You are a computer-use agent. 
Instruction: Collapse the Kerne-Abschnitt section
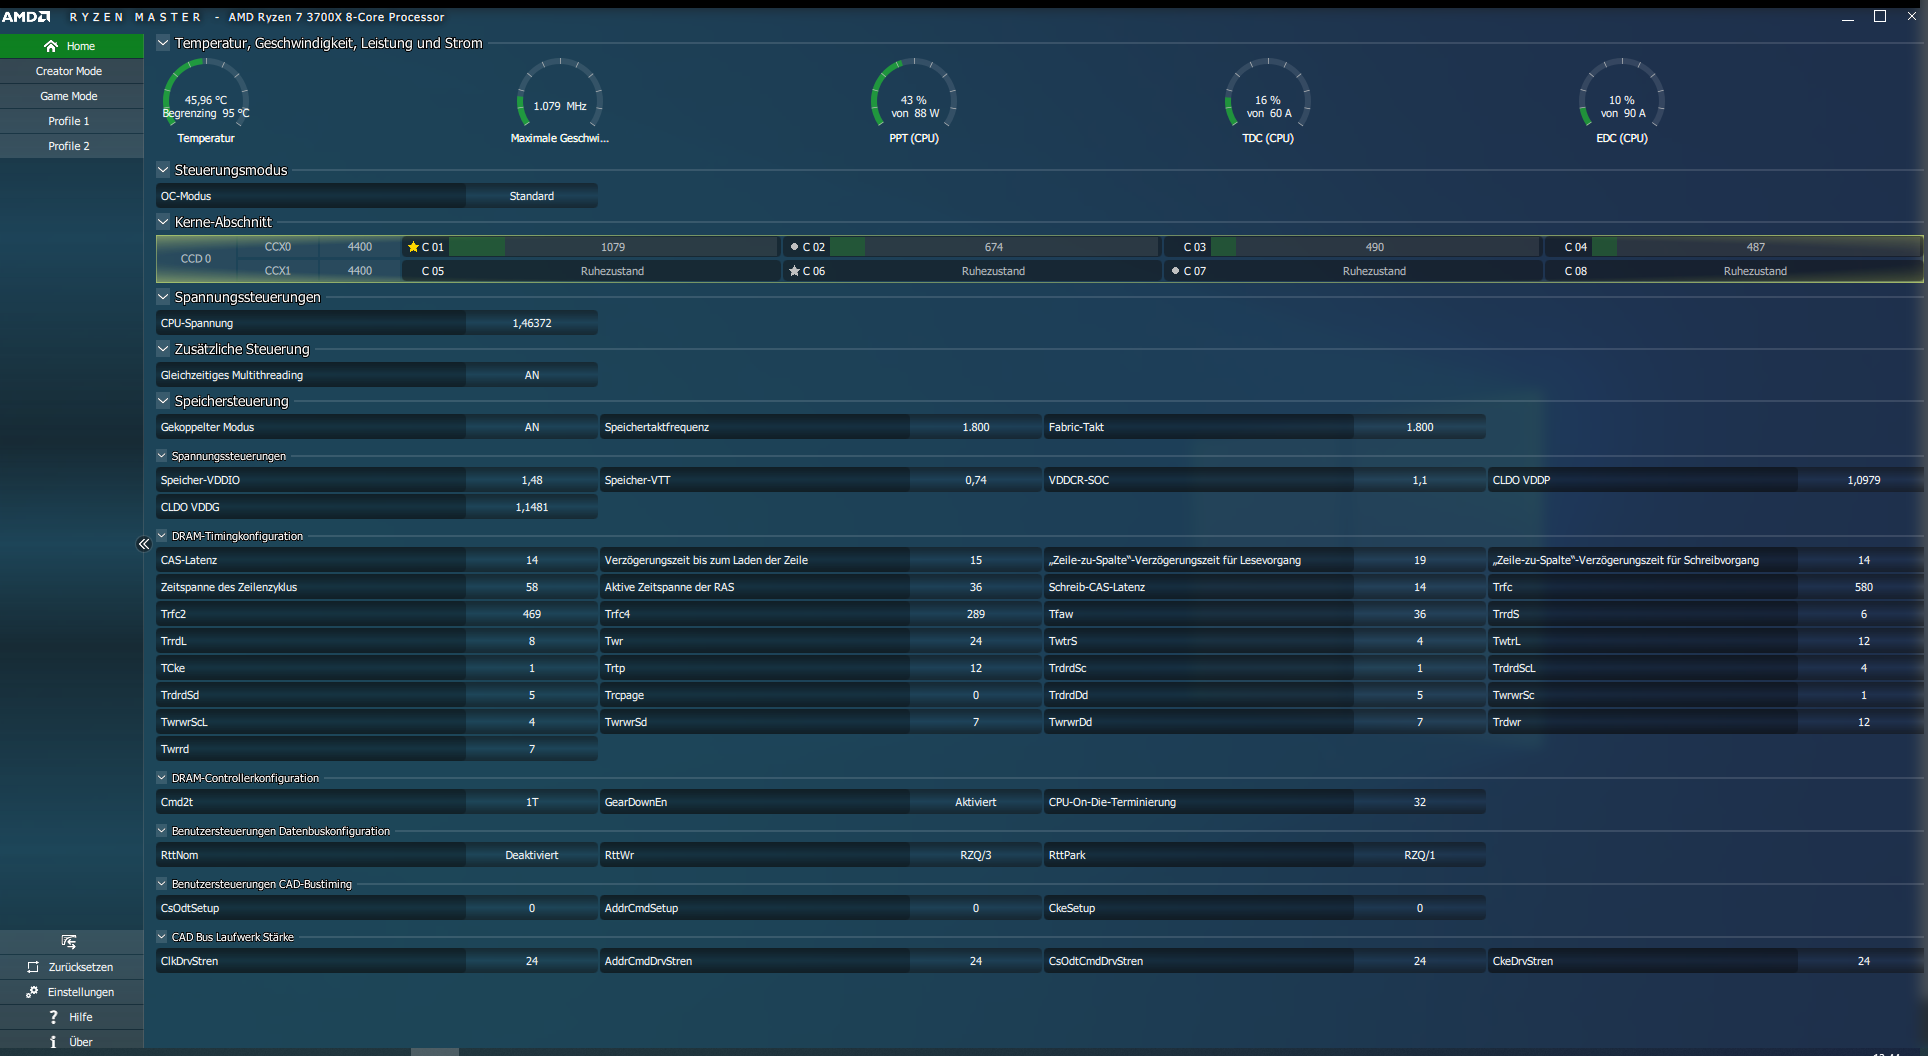tap(163, 222)
